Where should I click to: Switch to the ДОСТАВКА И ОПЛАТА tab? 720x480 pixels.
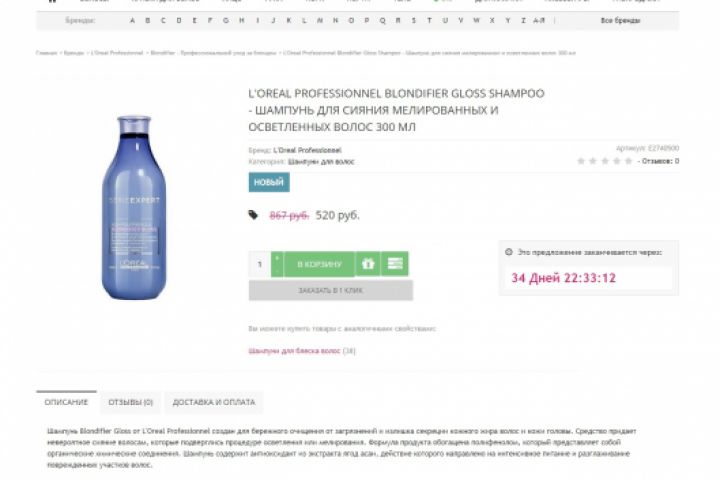[x=214, y=402]
